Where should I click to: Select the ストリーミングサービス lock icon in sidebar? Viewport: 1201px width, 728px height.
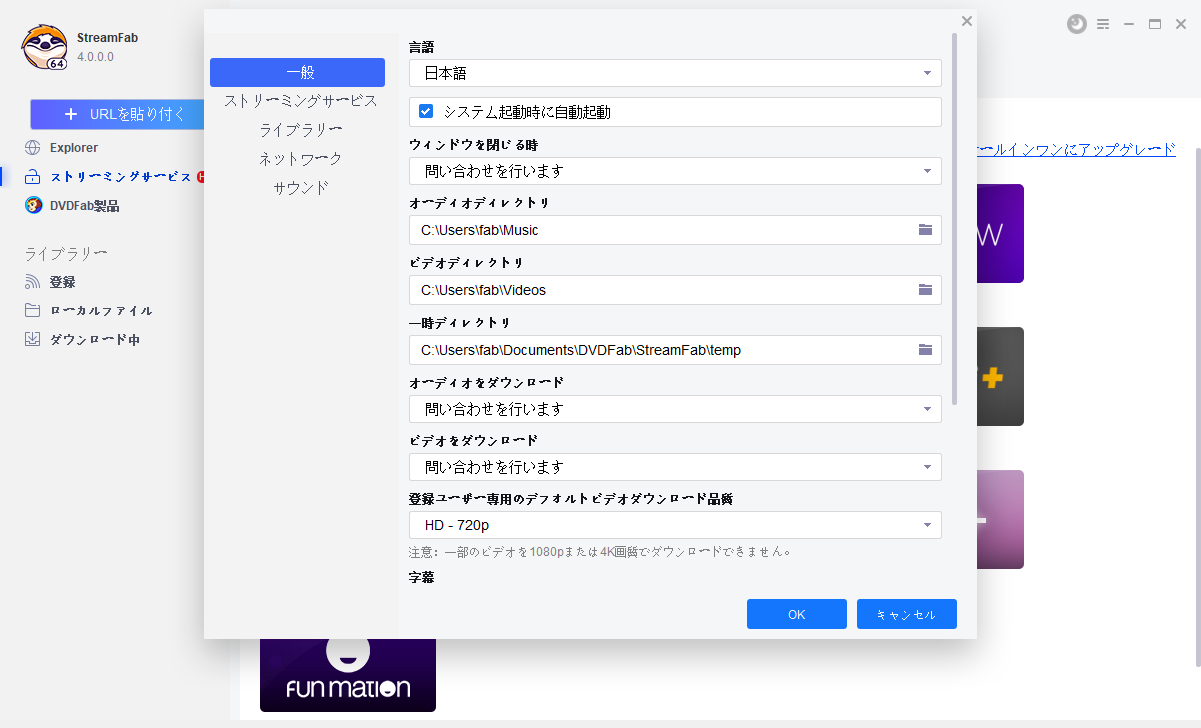pos(33,177)
